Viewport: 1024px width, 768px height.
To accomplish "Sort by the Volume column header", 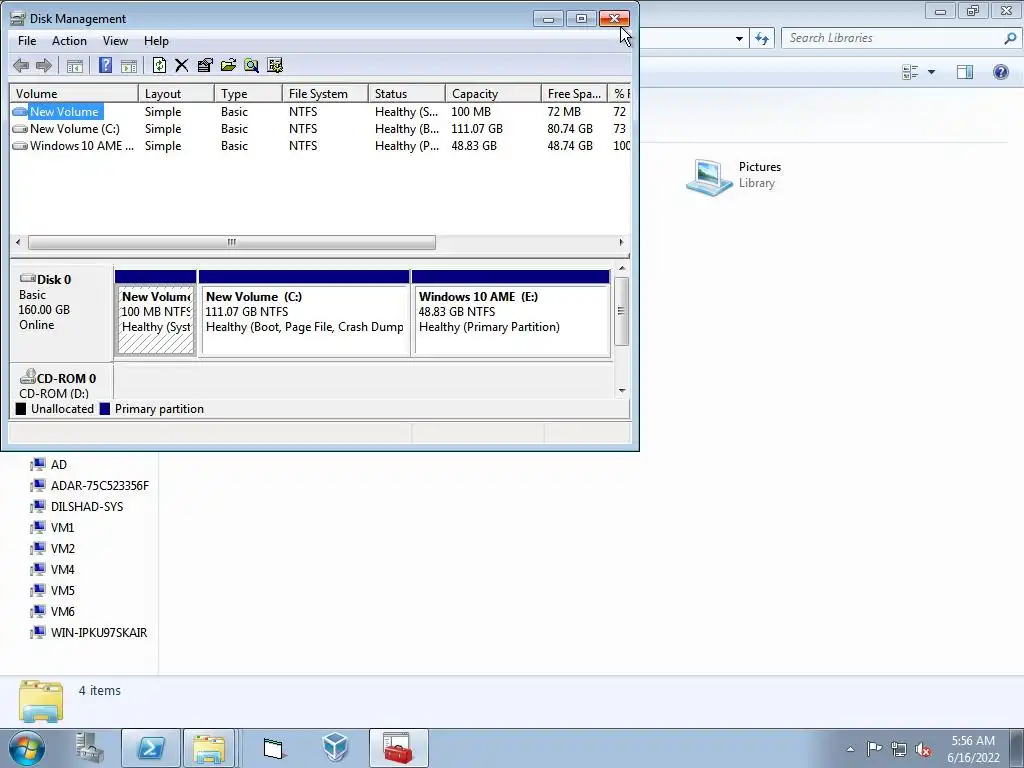I will point(74,93).
